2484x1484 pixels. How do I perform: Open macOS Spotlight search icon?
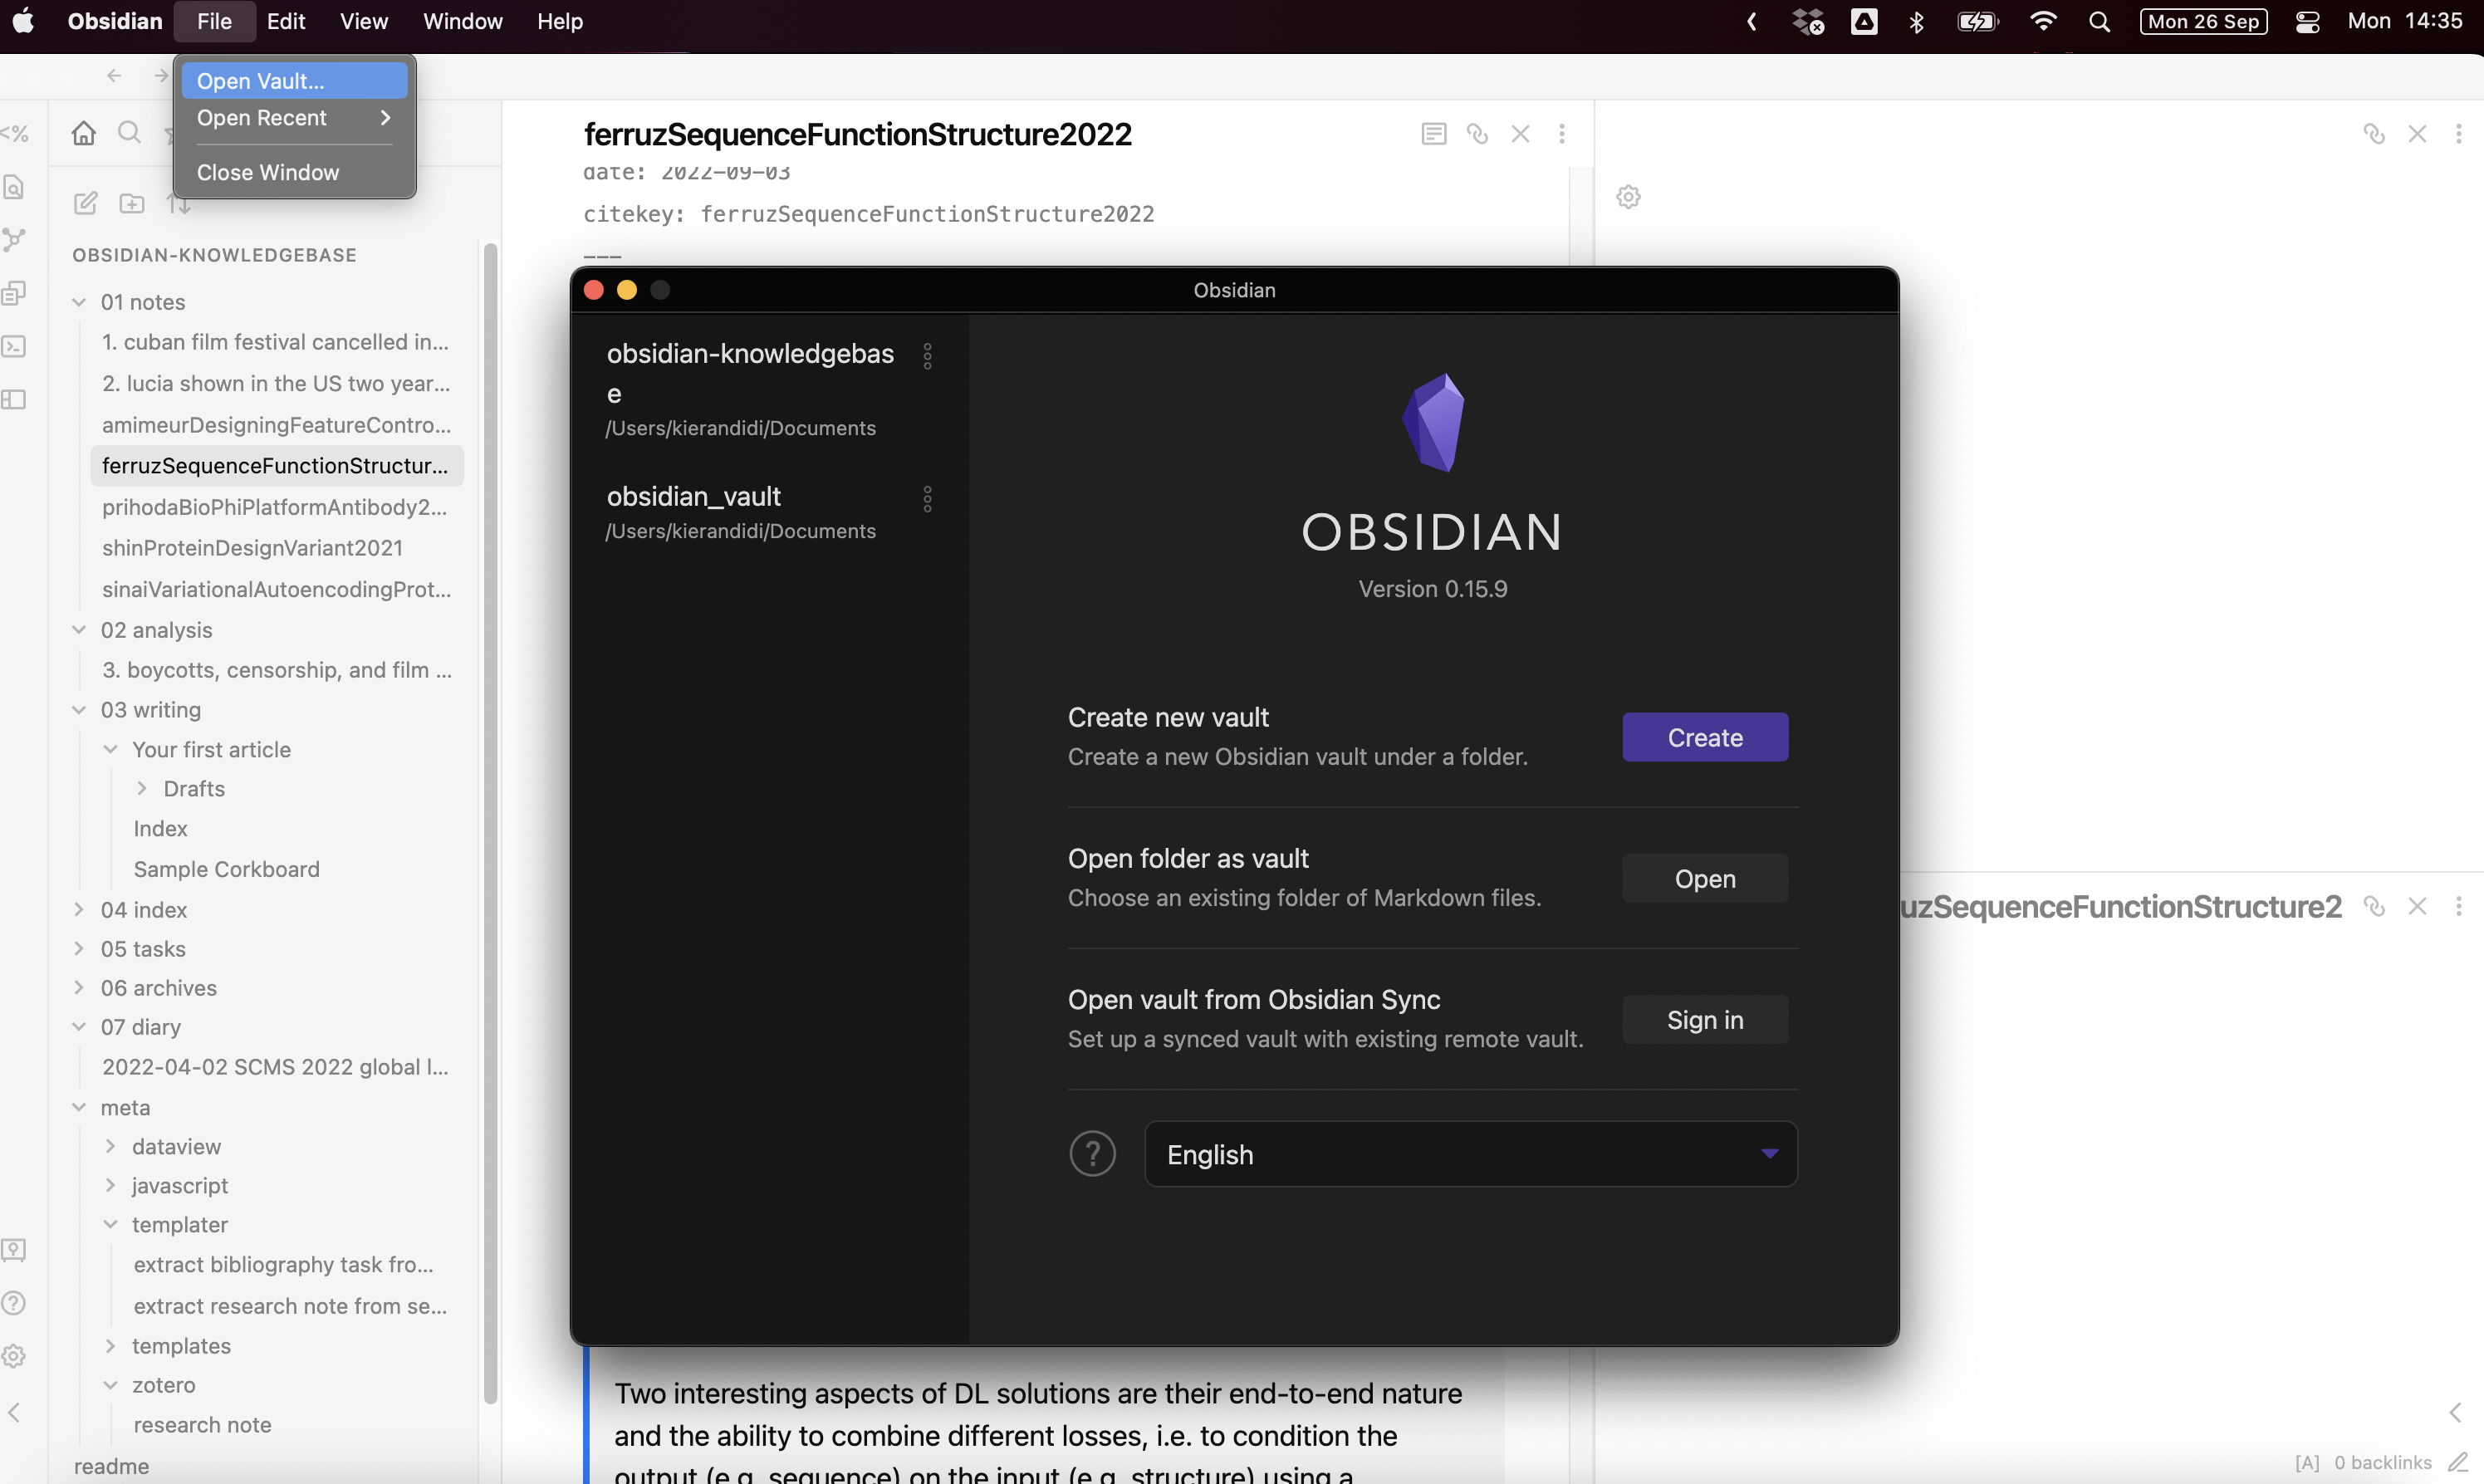(x=2100, y=21)
